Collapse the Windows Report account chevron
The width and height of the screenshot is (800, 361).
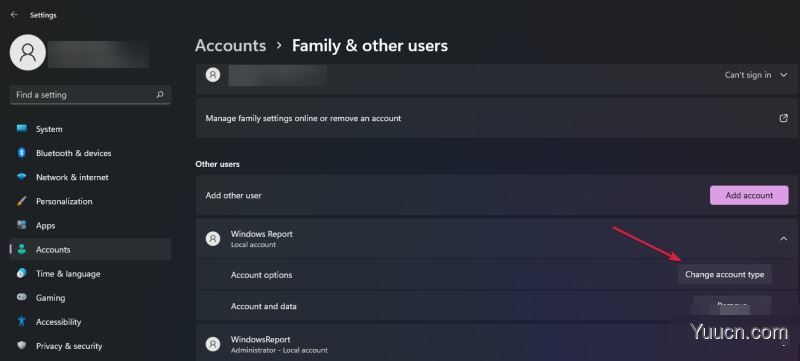coord(784,239)
